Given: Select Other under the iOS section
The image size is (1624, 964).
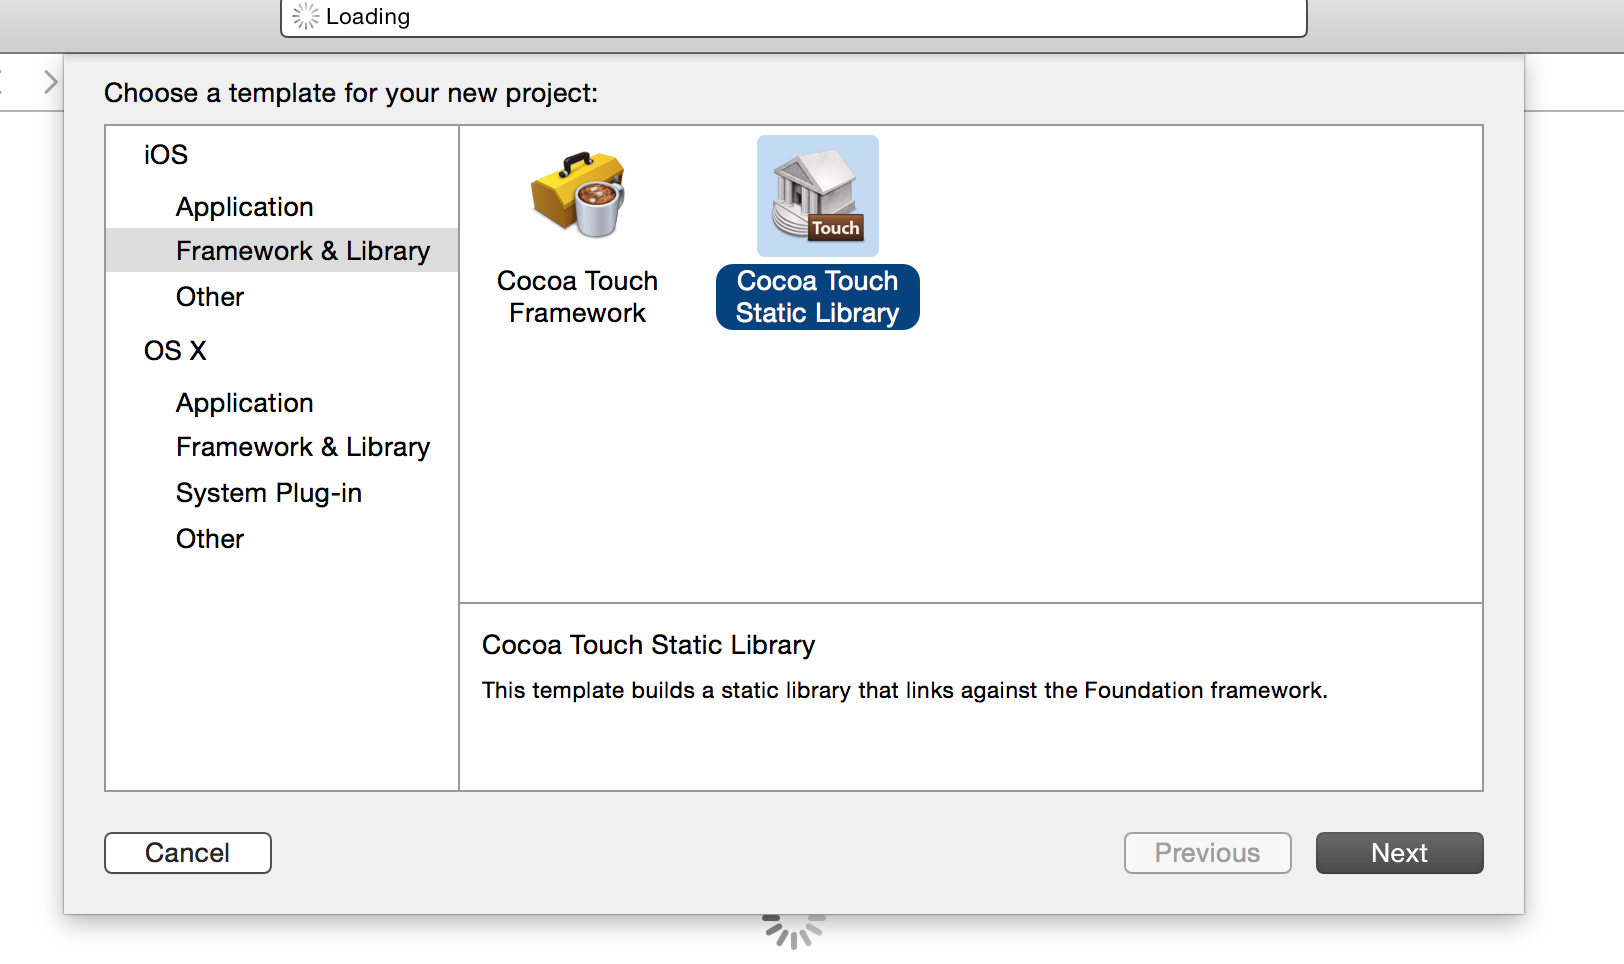Looking at the screenshot, I should pyautogui.click(x=210, y=297).
